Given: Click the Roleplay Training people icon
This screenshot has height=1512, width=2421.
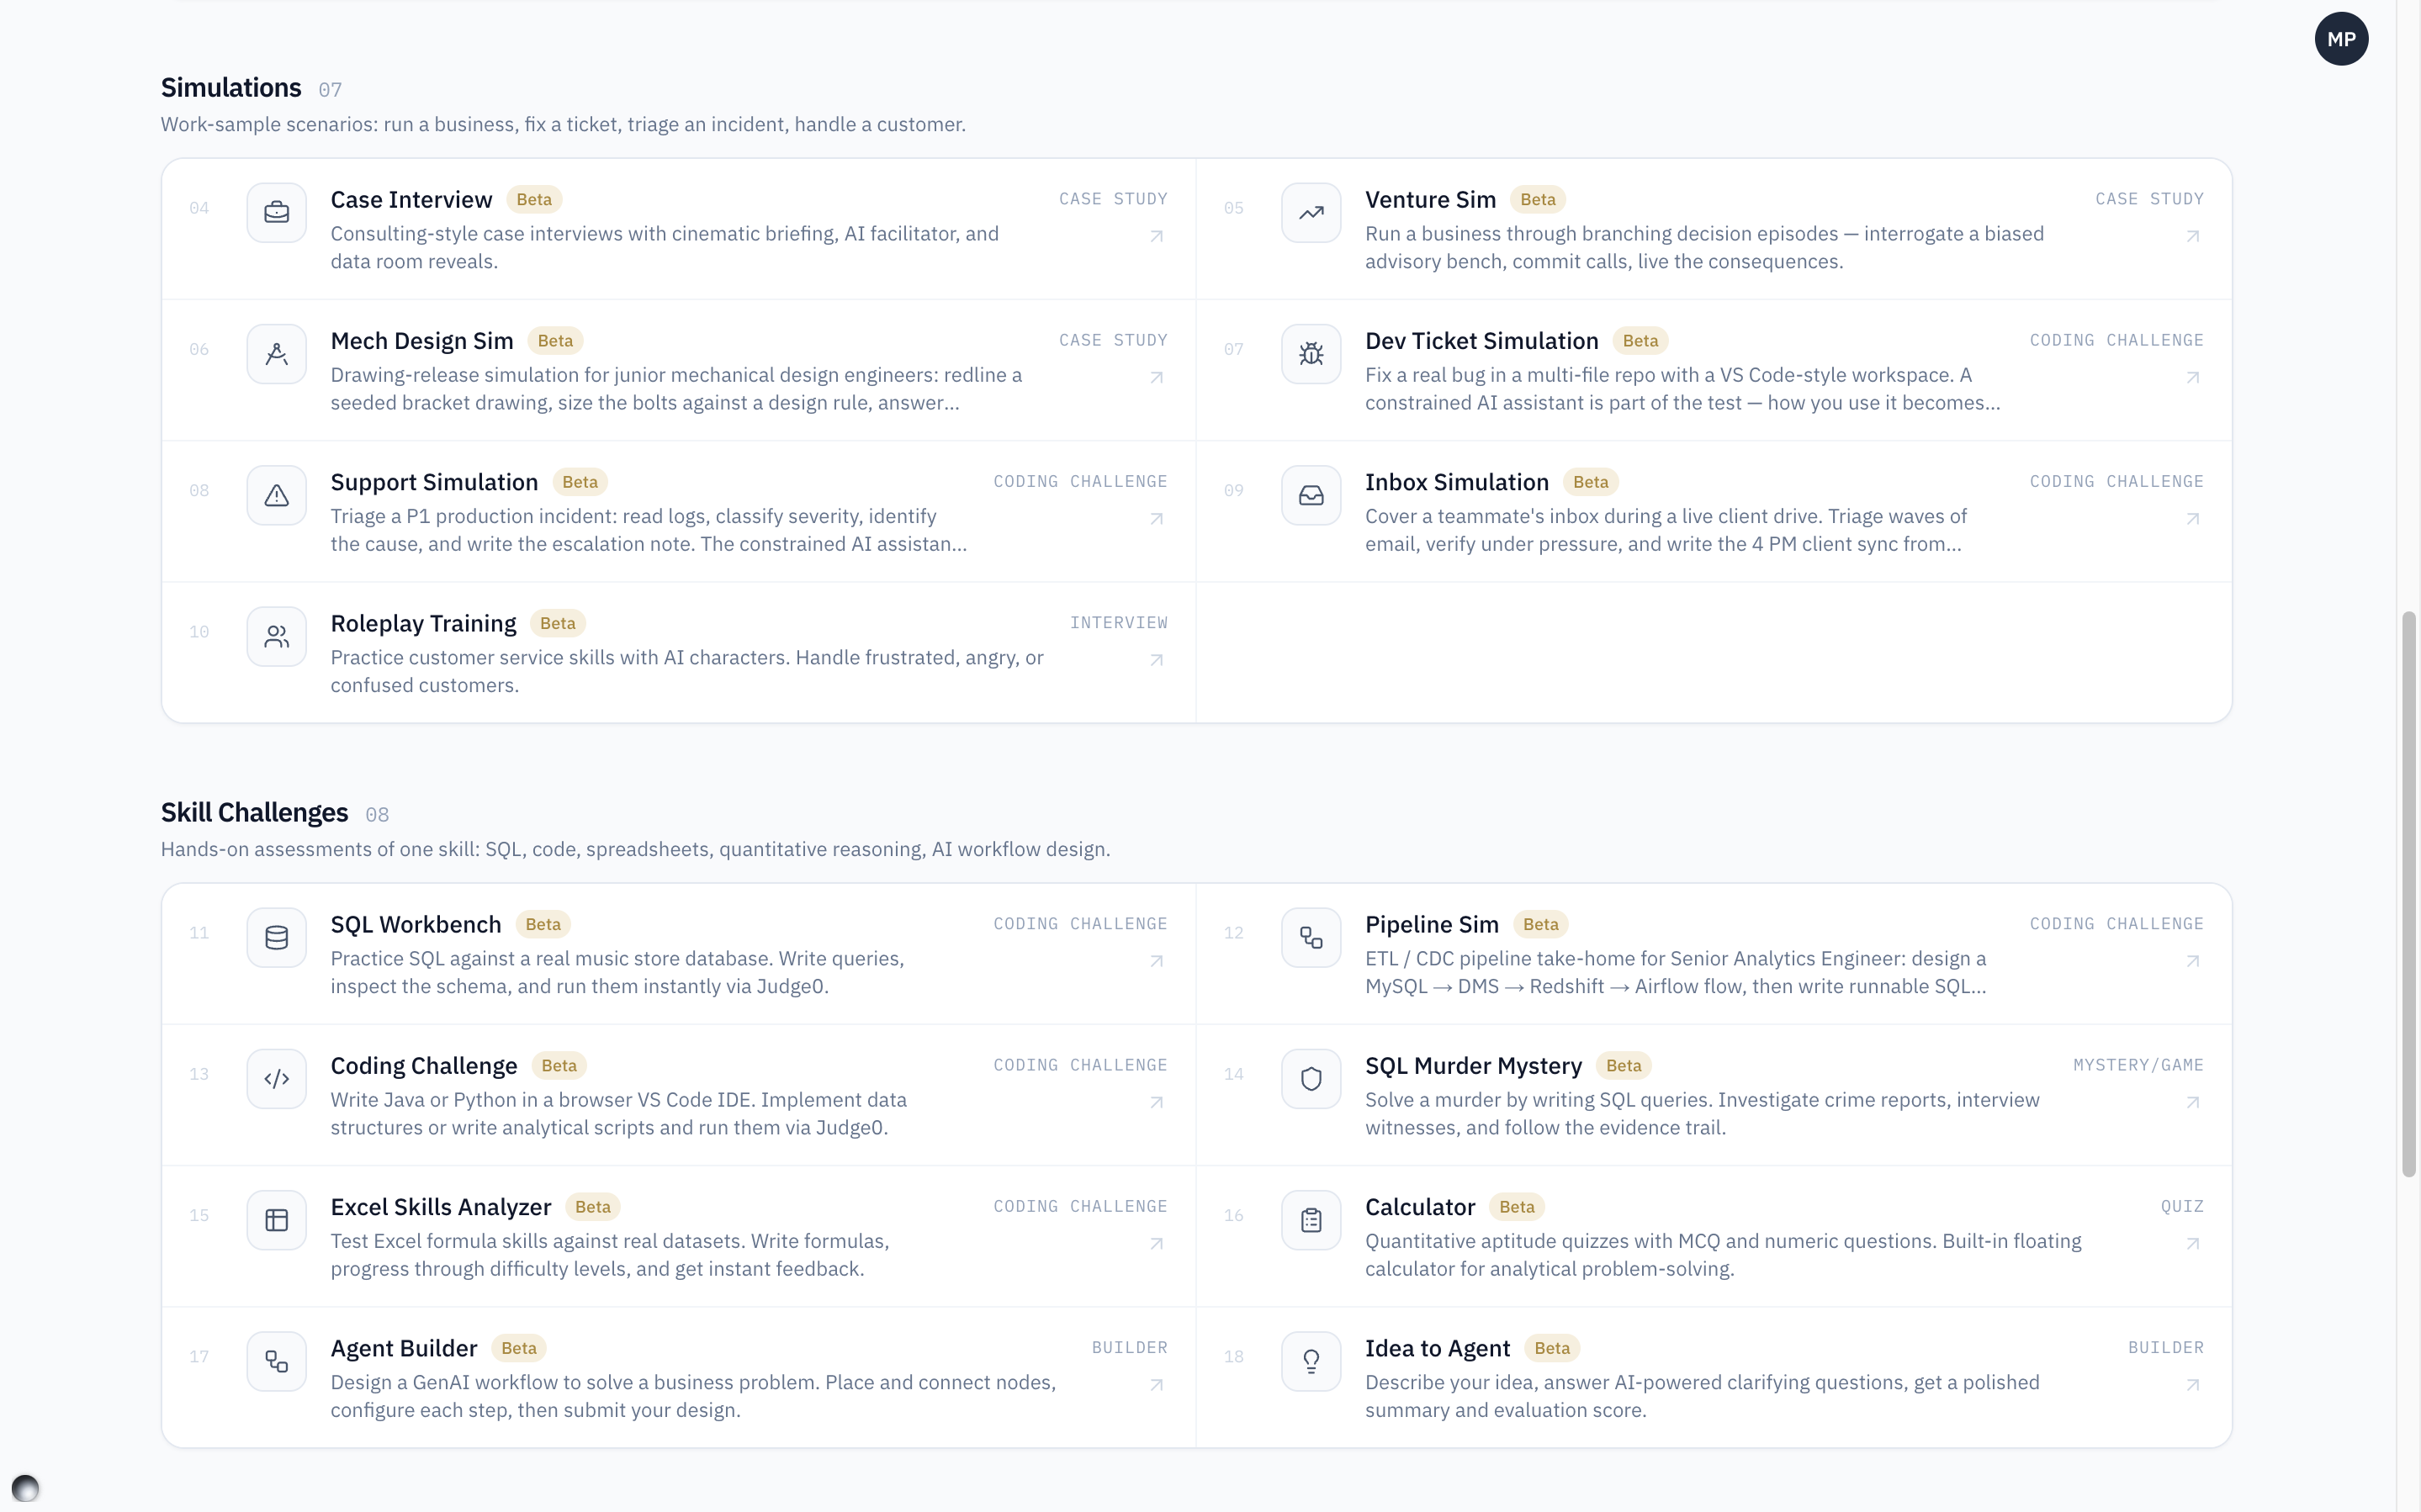Looking at the screenshot, I should click(x=277, y=636).
